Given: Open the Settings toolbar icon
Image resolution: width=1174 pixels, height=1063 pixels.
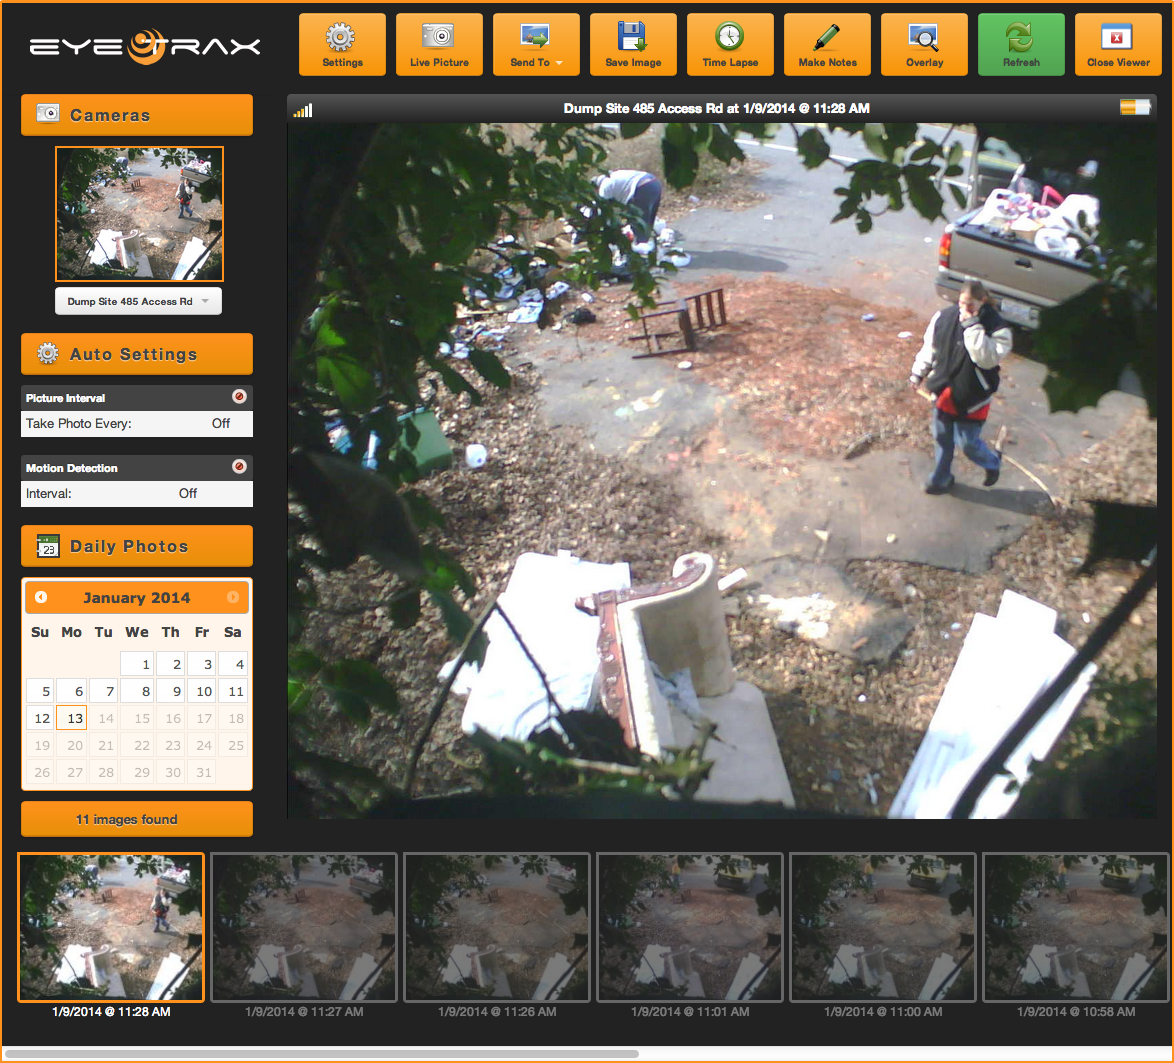Looking at the screenshot, I should point(342,44).
